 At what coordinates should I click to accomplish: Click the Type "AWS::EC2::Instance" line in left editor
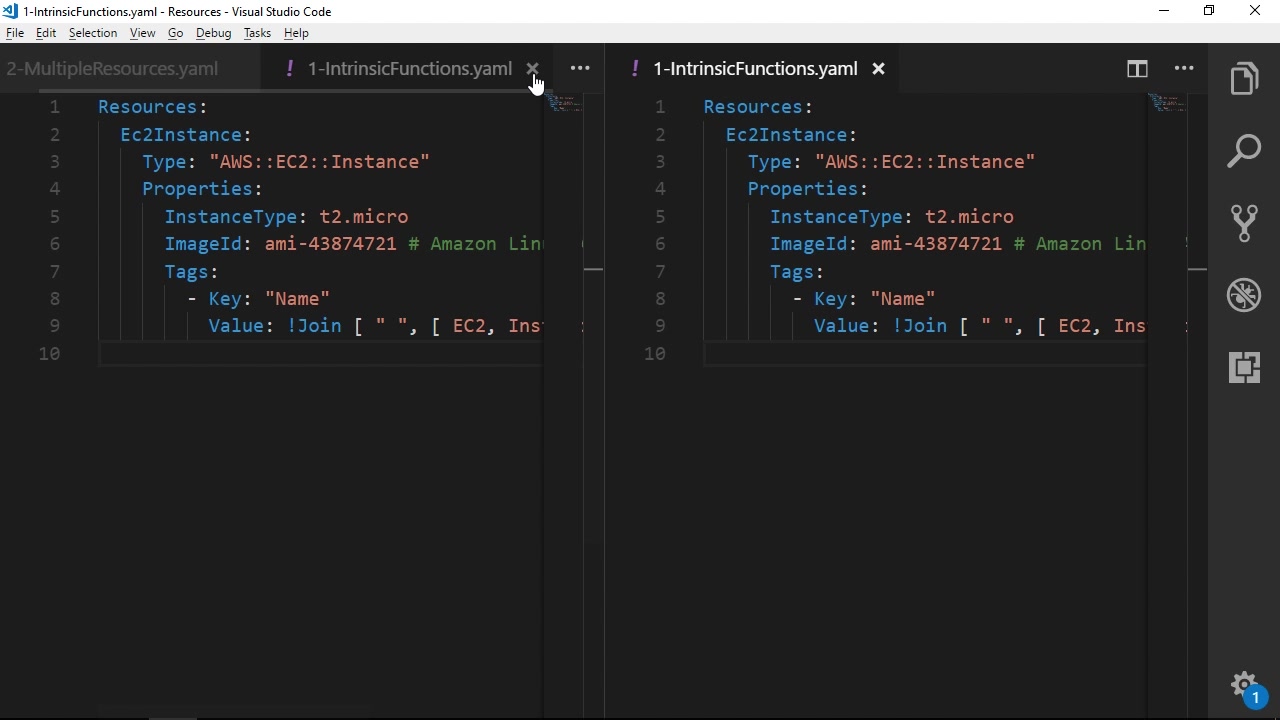click(286, 162)
